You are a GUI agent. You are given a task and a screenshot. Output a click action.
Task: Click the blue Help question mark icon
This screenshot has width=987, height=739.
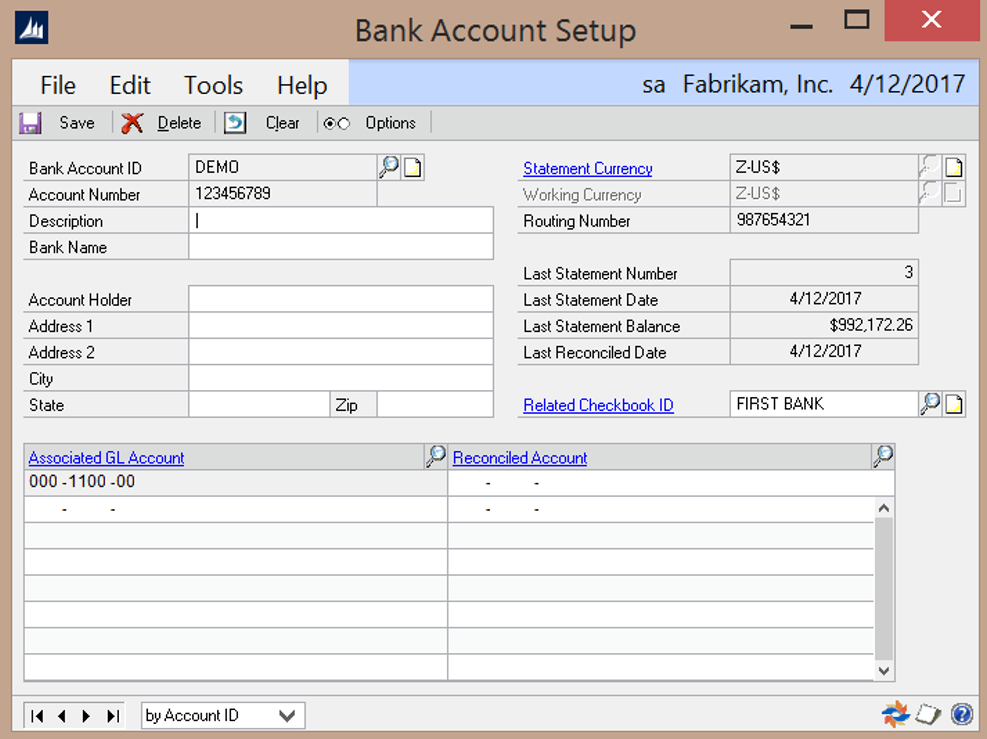[961, 714]
